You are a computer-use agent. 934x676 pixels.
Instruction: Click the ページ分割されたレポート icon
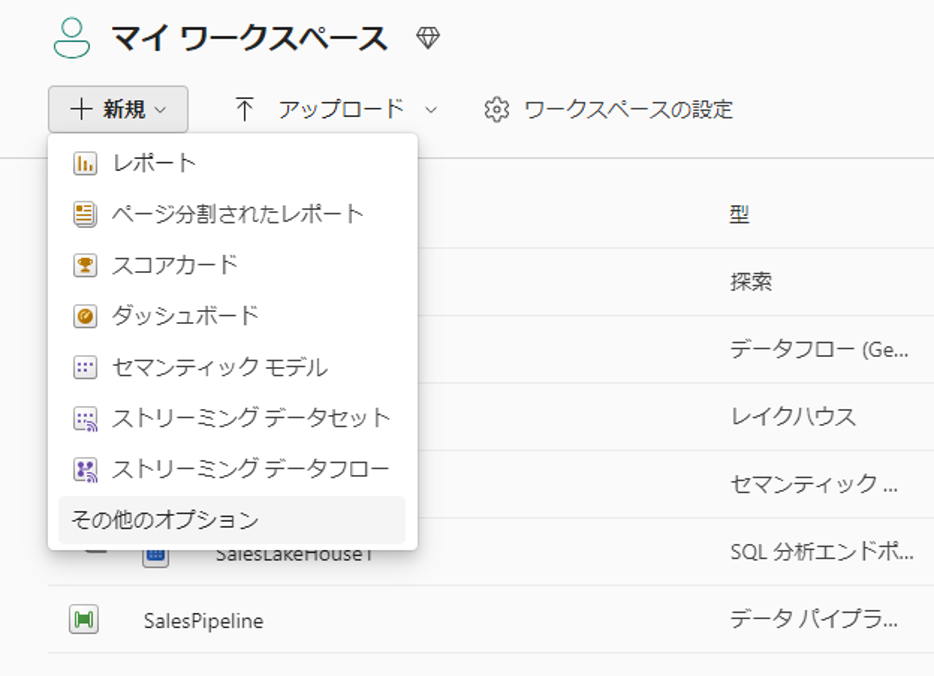[x=85, y=214]
